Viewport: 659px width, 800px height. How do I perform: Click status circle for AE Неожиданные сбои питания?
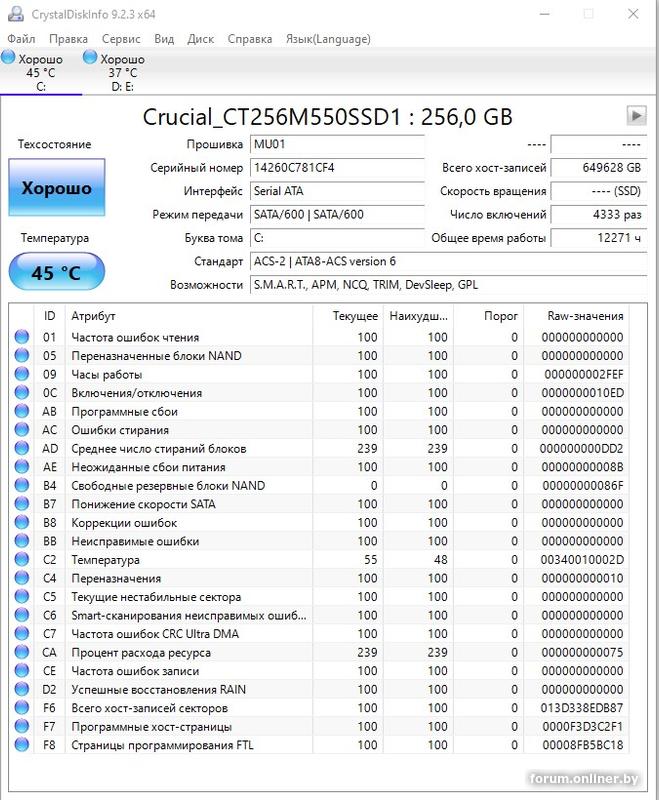22,466
